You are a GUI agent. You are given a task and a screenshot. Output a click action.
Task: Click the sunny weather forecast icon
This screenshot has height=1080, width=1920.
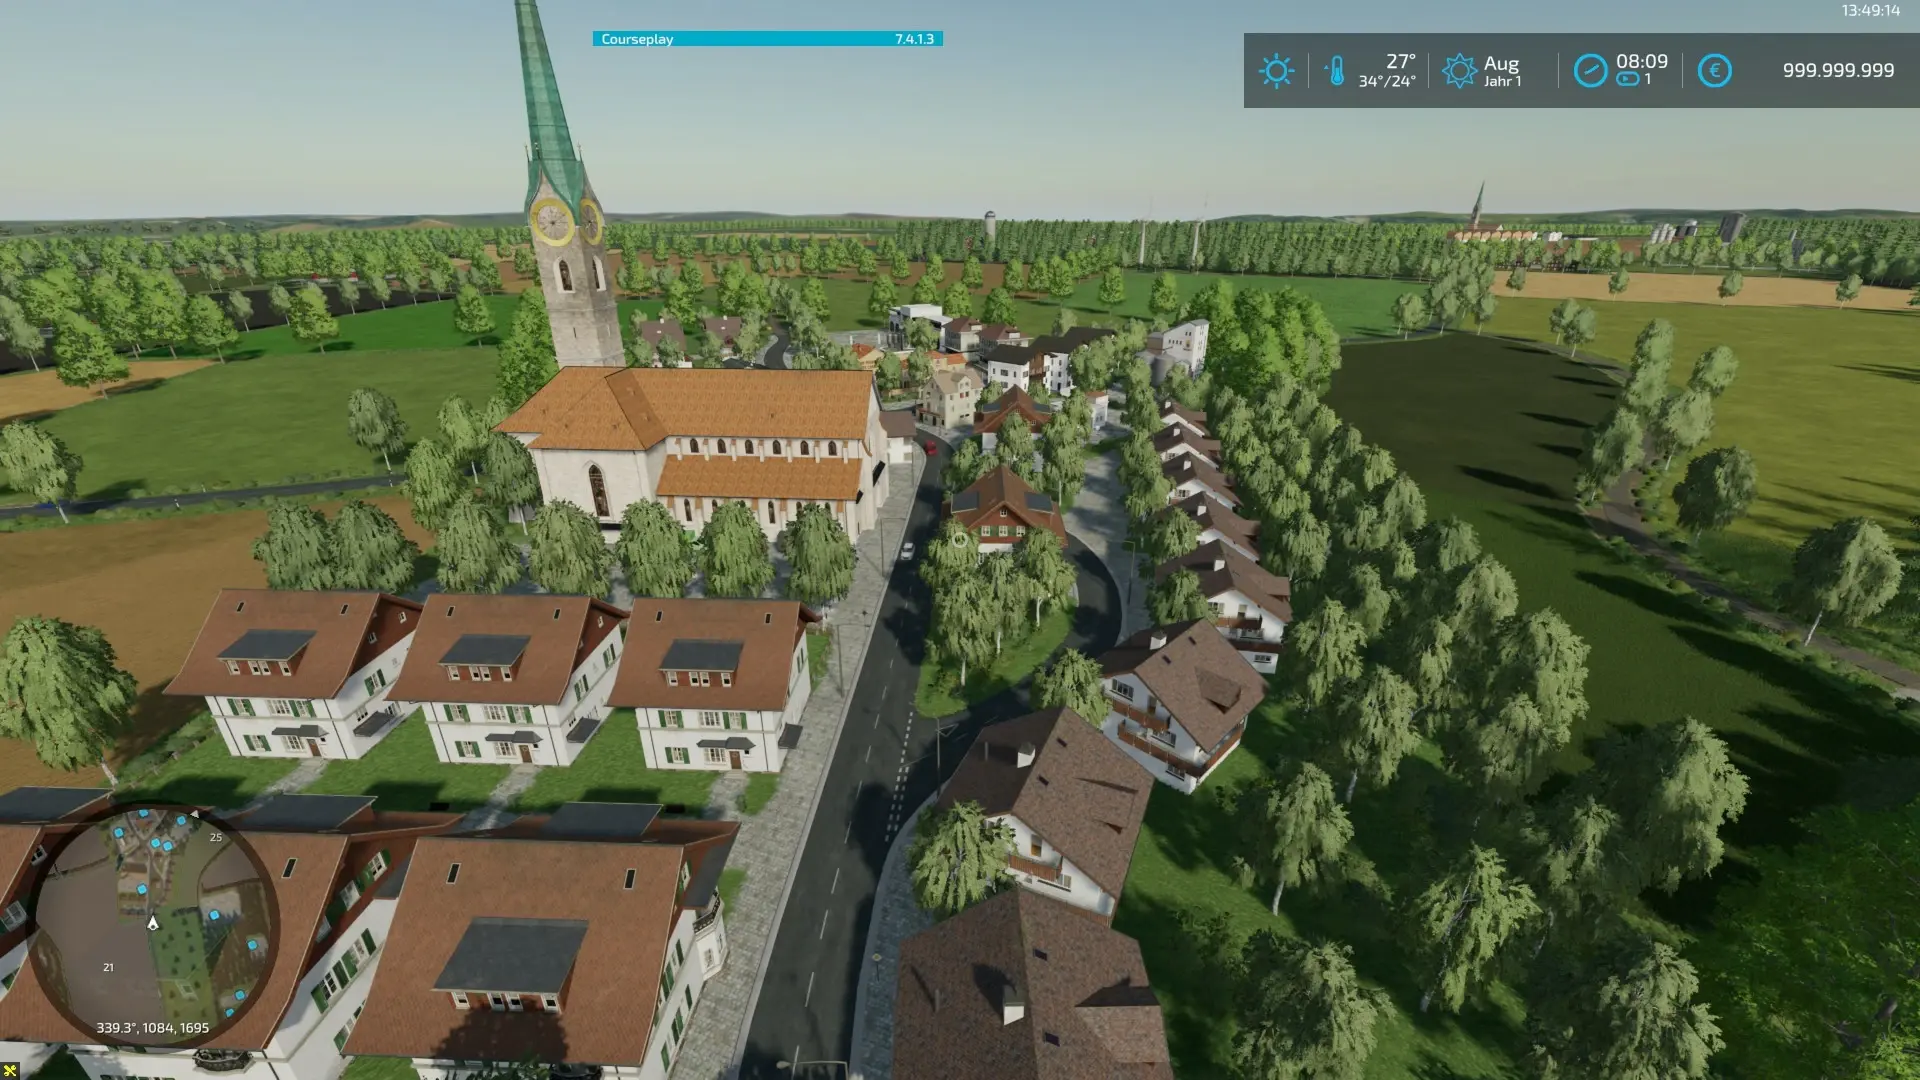click(x=1276, y=71)
